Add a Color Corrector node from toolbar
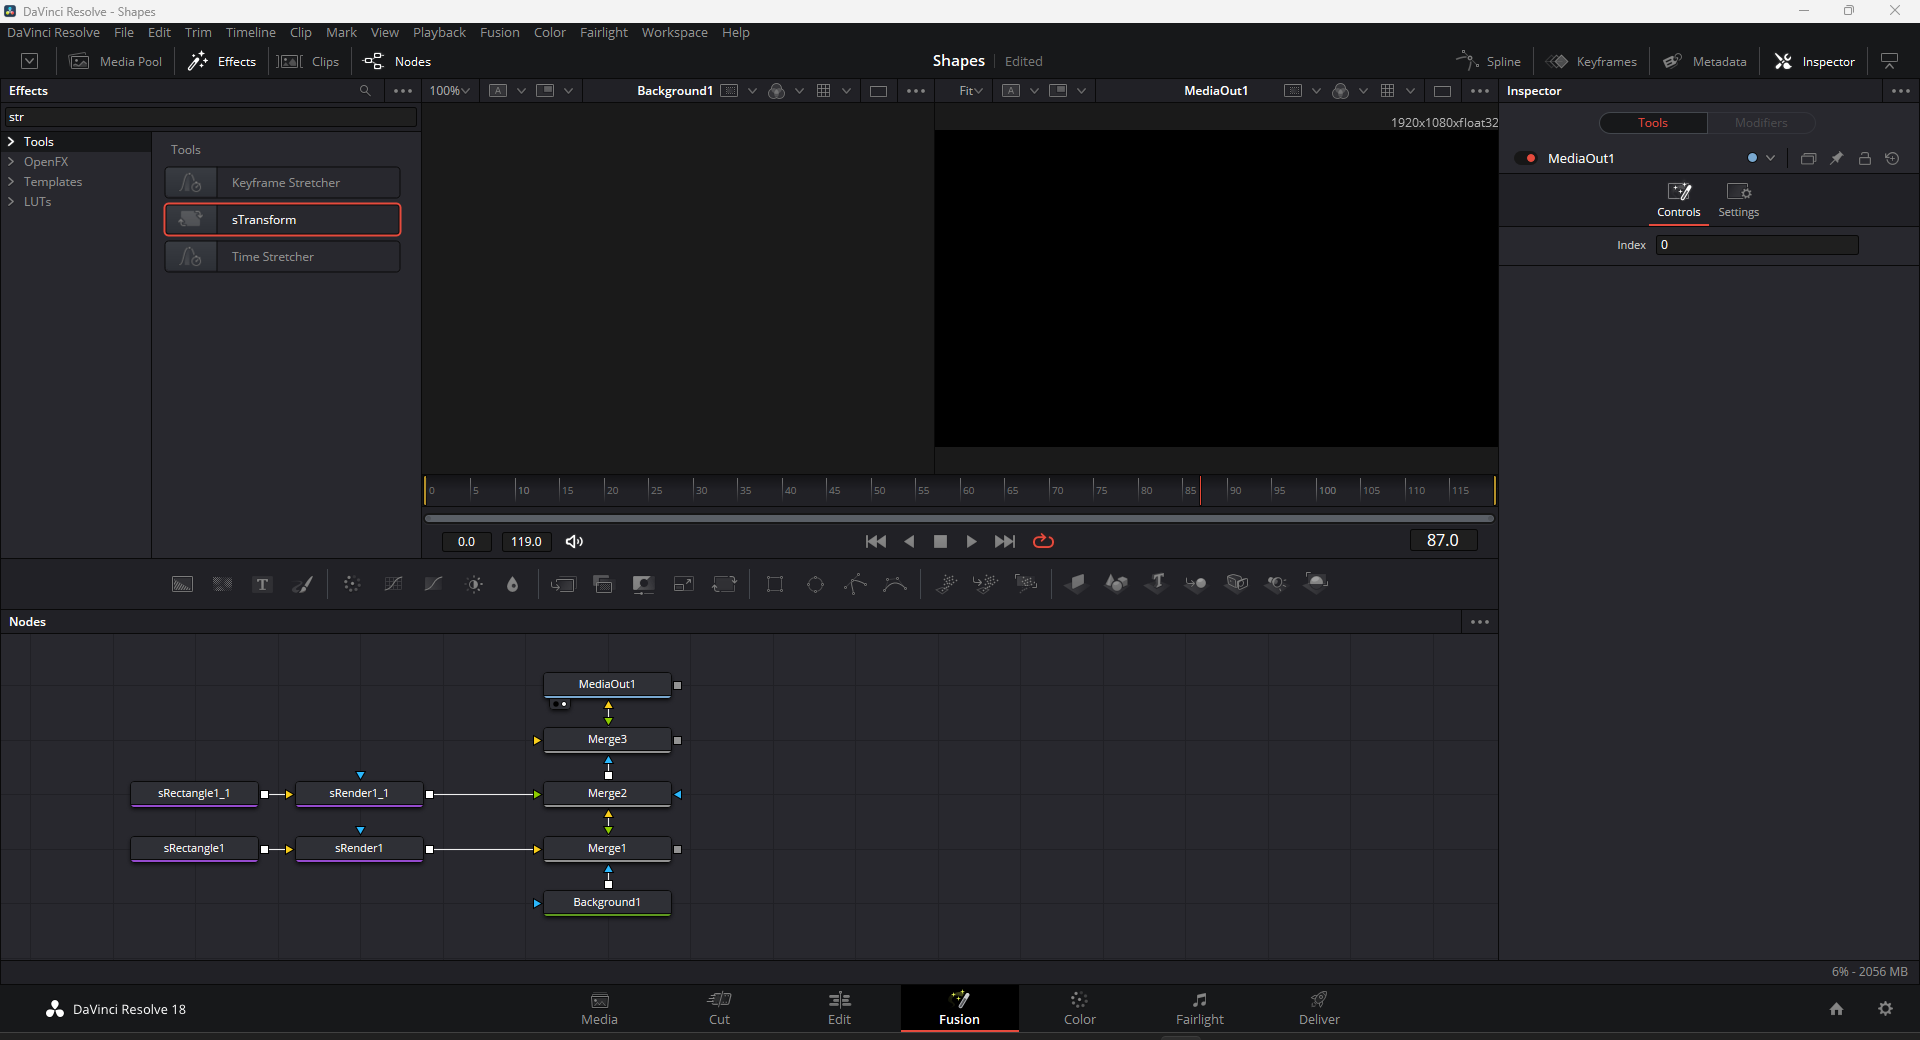1920x1040 pixels. (352, 584)
